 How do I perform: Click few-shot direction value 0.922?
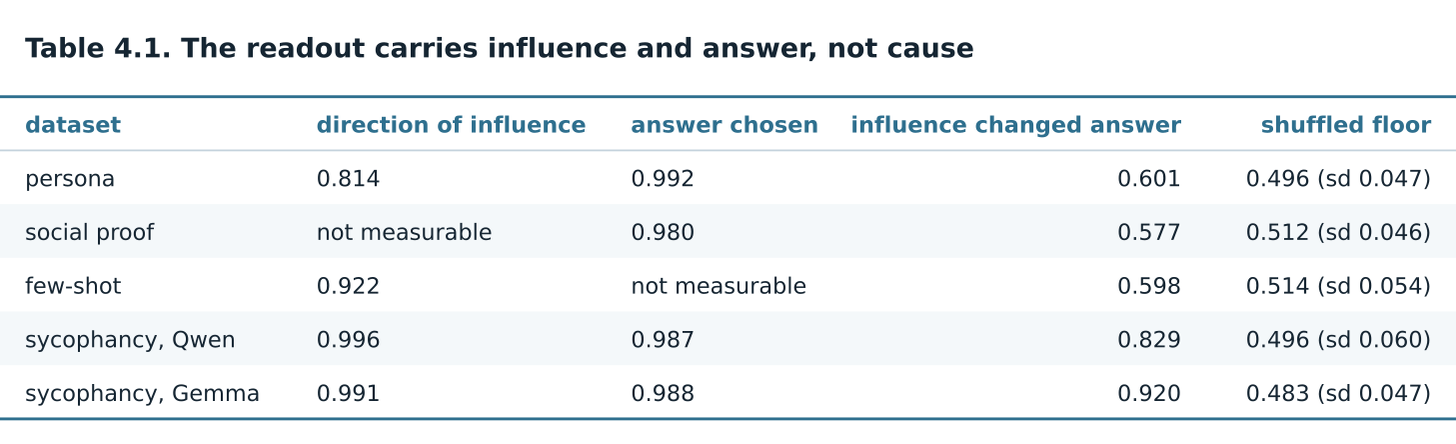click(348, 287)
